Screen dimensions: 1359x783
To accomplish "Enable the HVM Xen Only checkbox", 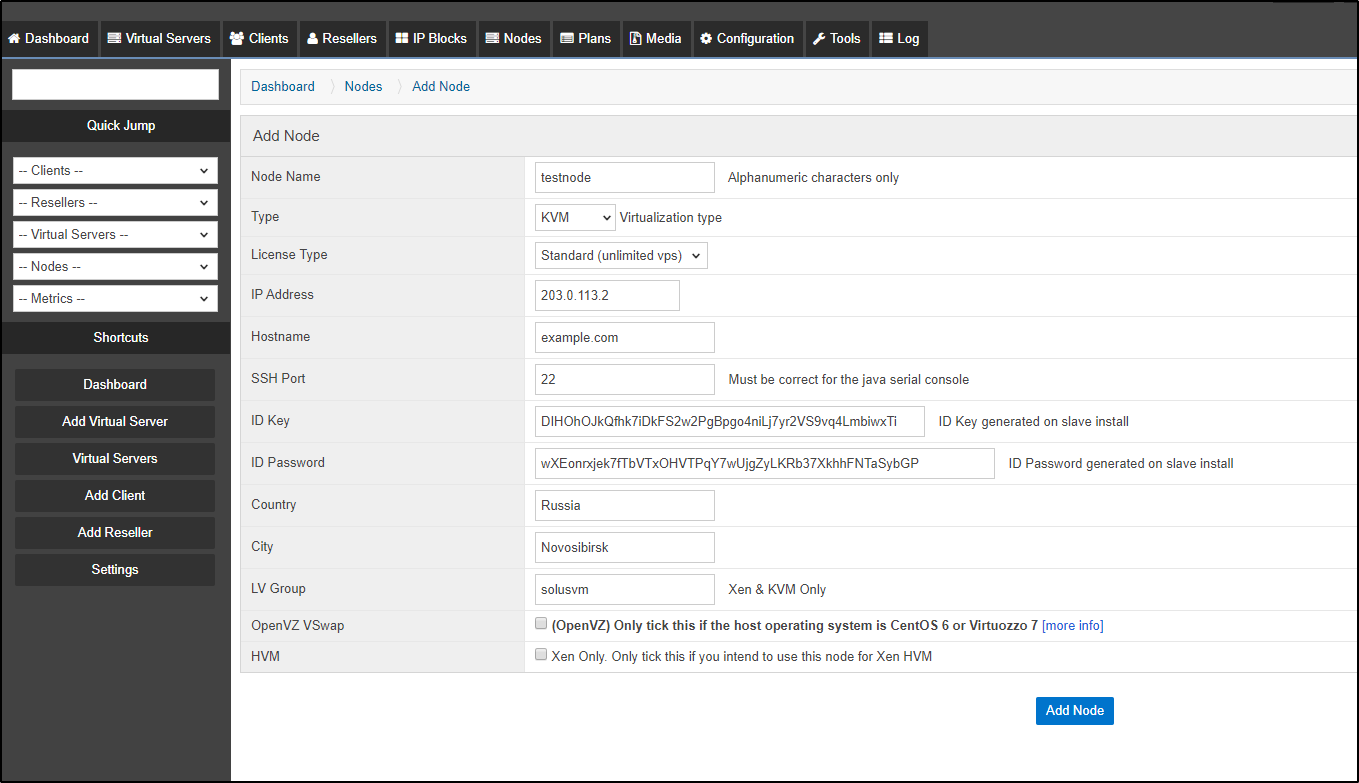I will 541,656.
